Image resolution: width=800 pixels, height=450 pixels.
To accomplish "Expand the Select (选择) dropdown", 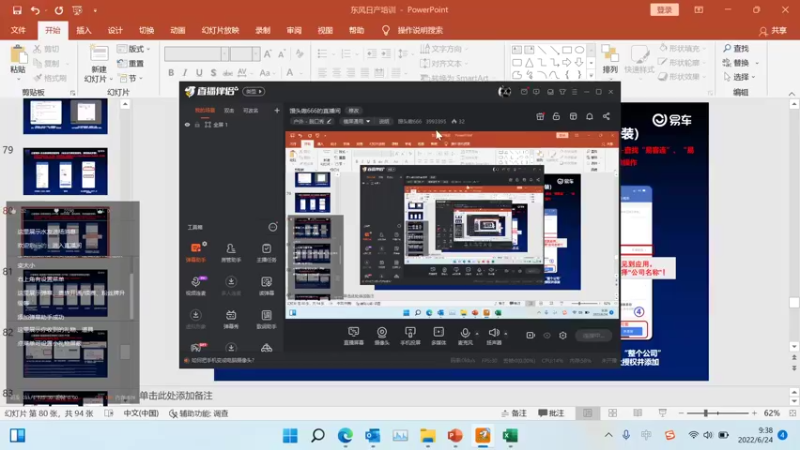I will coord(738,77).
